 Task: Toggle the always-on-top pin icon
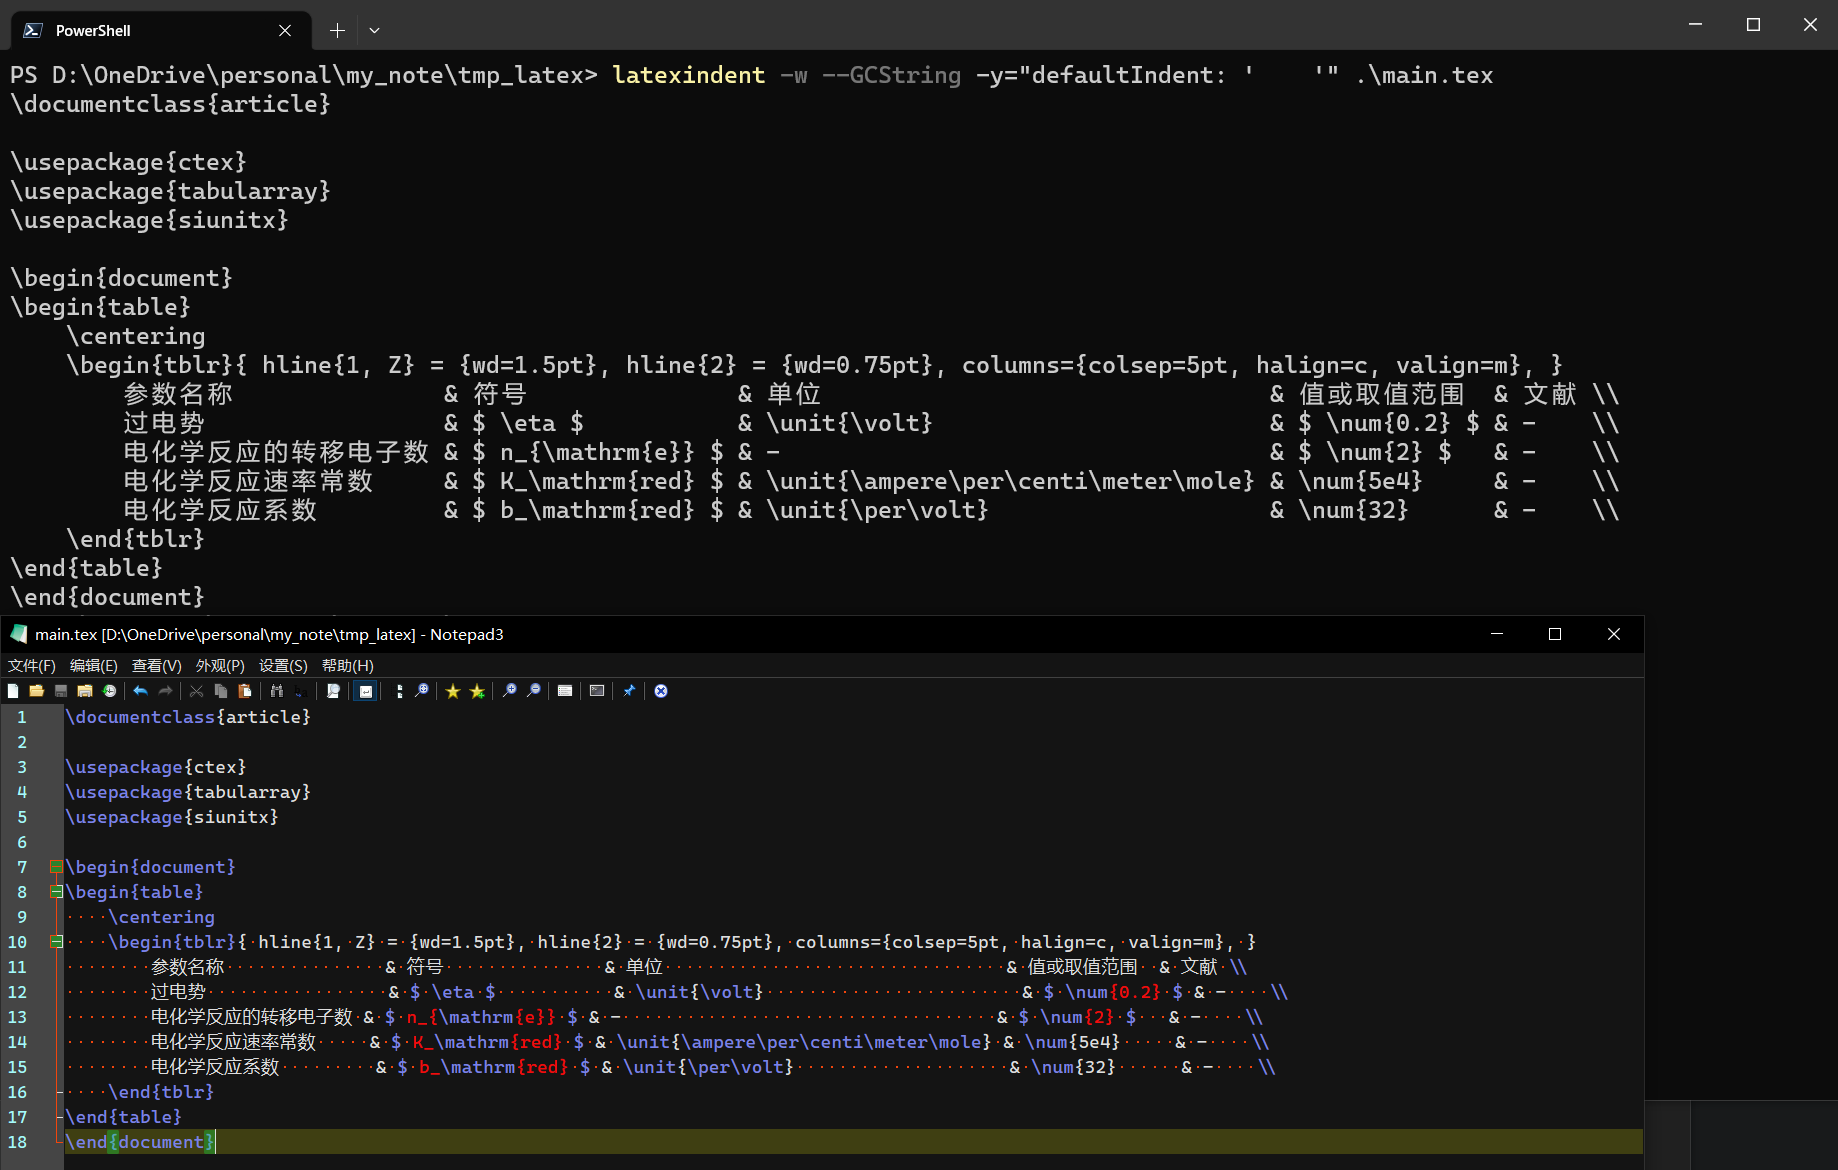tap(629, 691)
